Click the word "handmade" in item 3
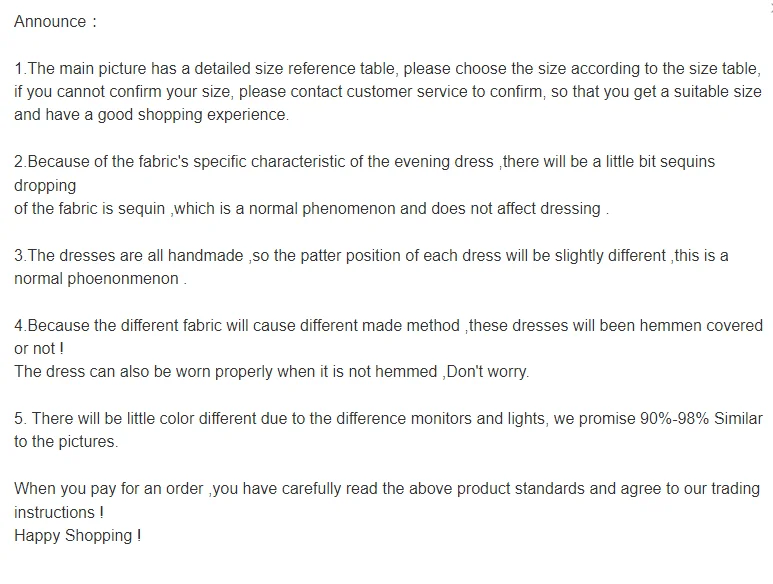 (206, 255)
